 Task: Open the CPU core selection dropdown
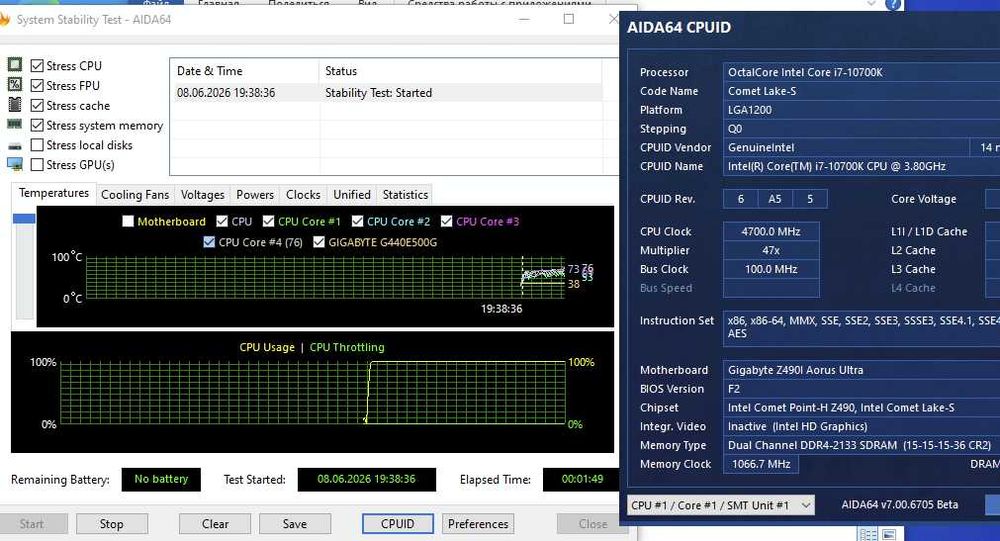coord(721,505)
